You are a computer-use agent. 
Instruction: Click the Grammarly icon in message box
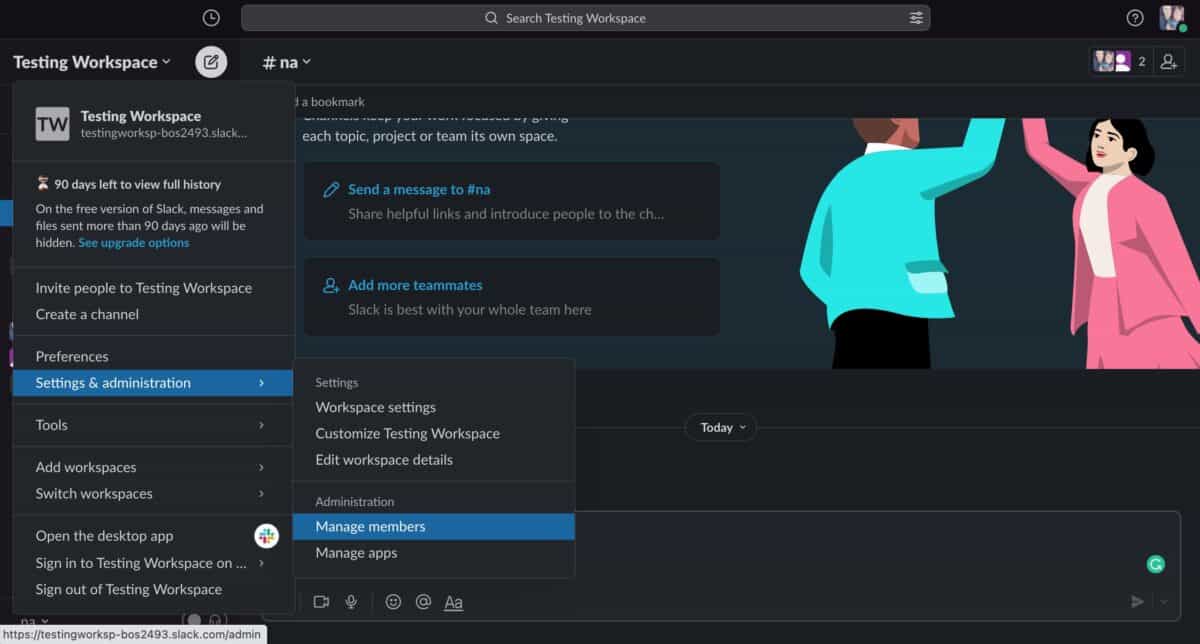click(x=1155, y=564)
